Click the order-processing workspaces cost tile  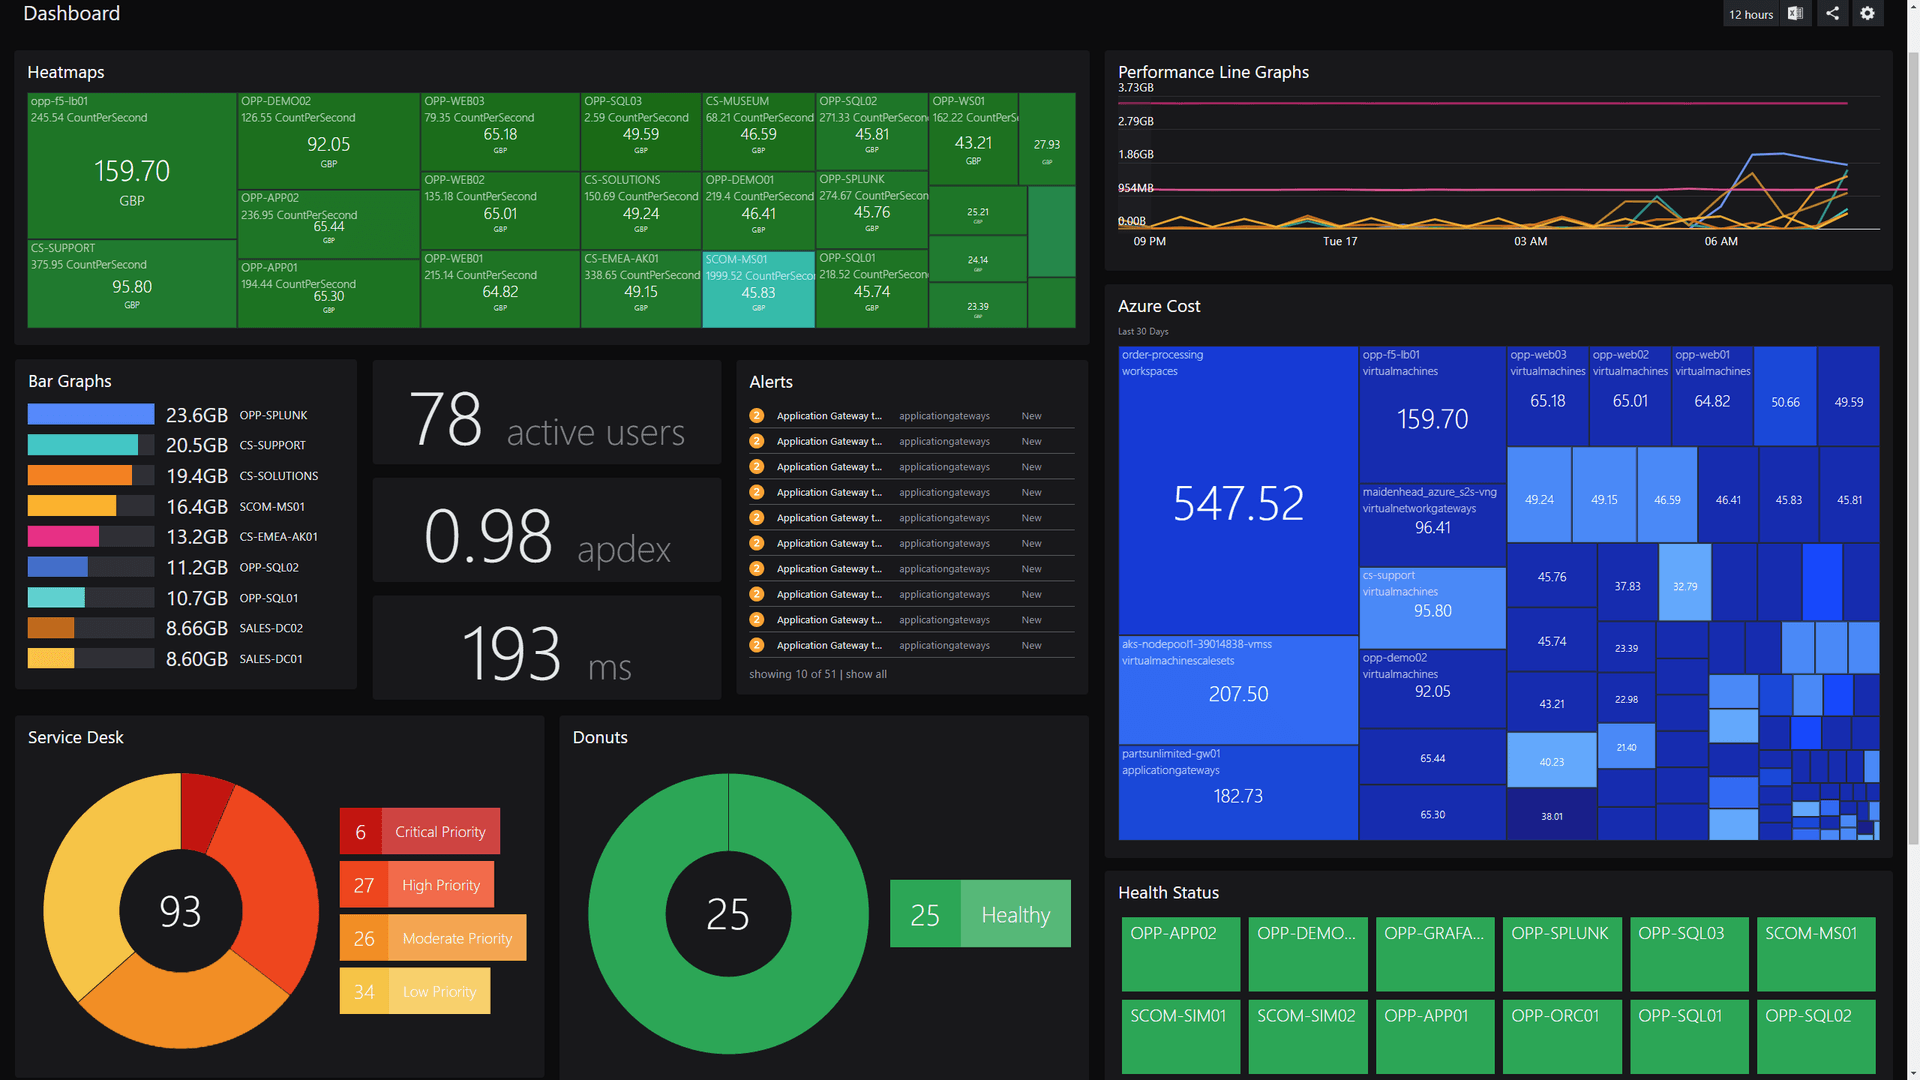point(1237,490)
